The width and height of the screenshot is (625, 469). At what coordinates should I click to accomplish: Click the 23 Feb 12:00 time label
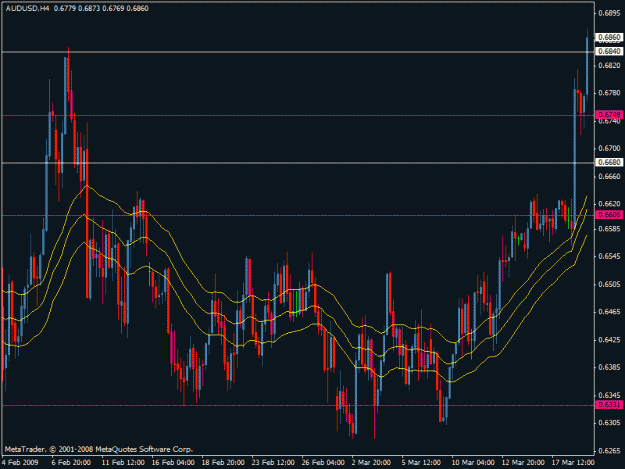point(273,462)
